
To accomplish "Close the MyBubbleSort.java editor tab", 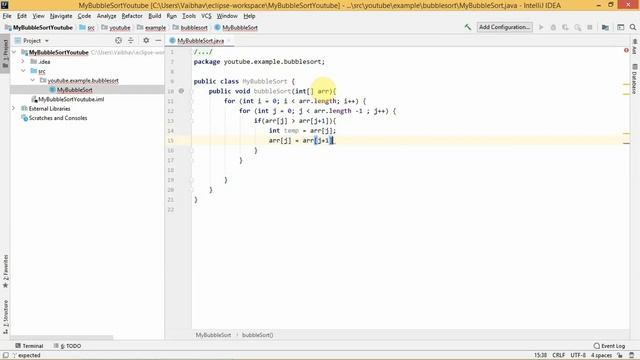I will tap(229, 40).
